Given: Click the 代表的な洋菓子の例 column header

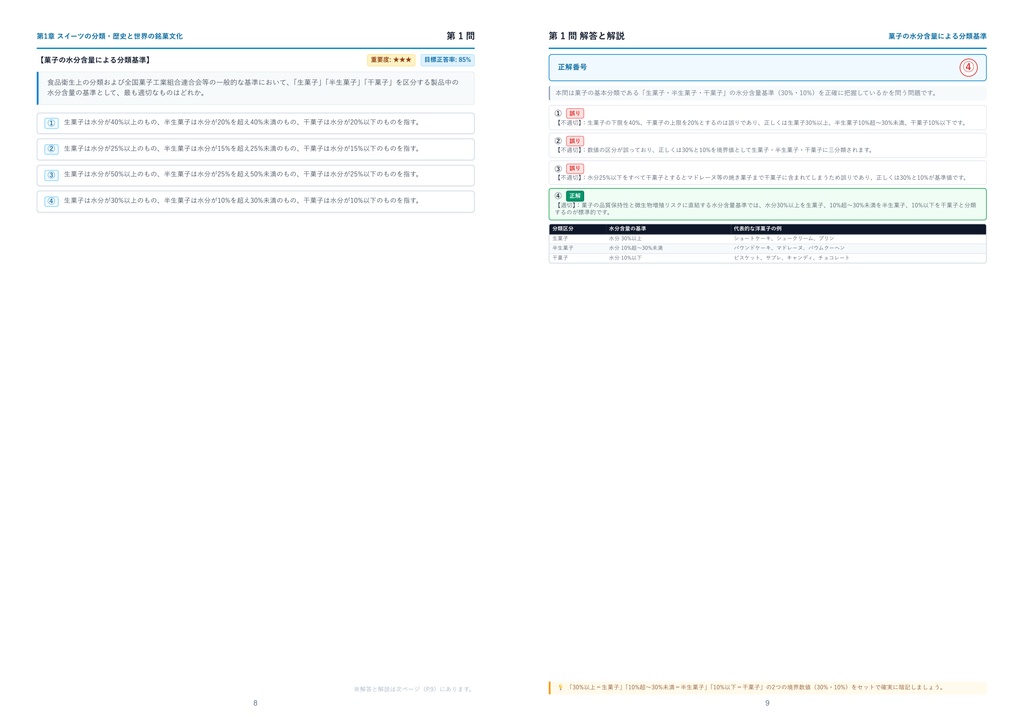Looking at the screenshot, I should [758, 229].
